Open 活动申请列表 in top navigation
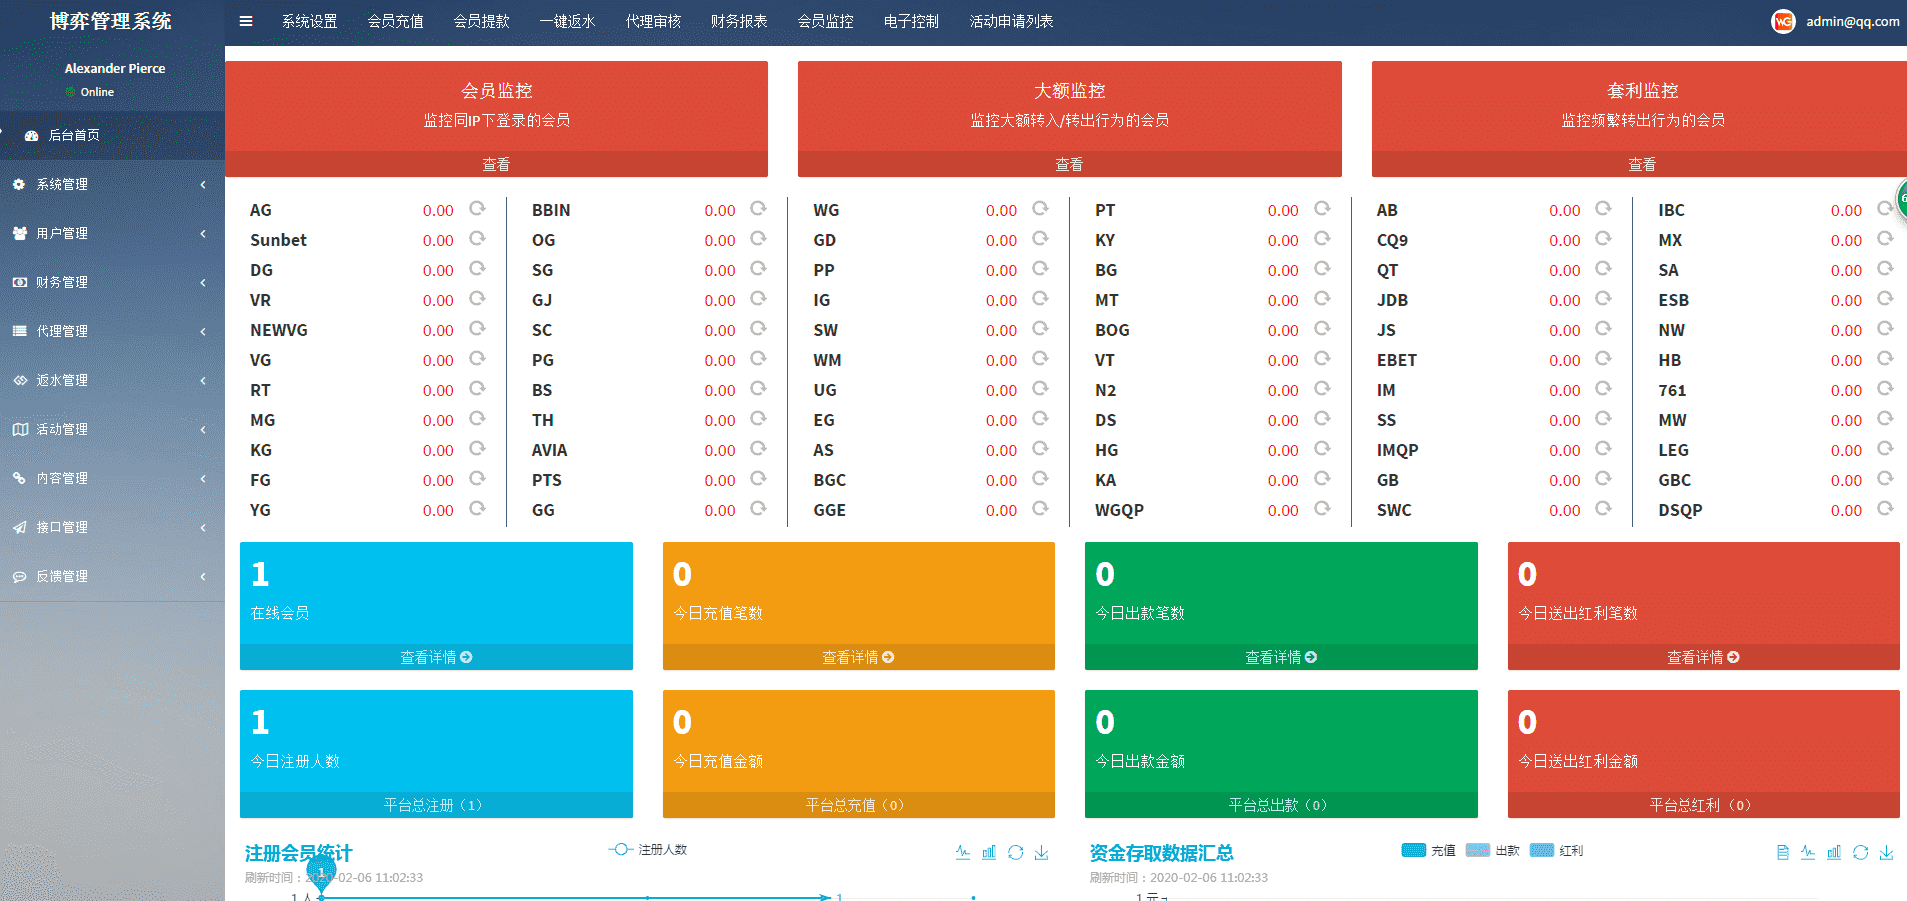The height and width of the screenshot is (901, 1907). pyautogui.click(x=1011, y=21)
